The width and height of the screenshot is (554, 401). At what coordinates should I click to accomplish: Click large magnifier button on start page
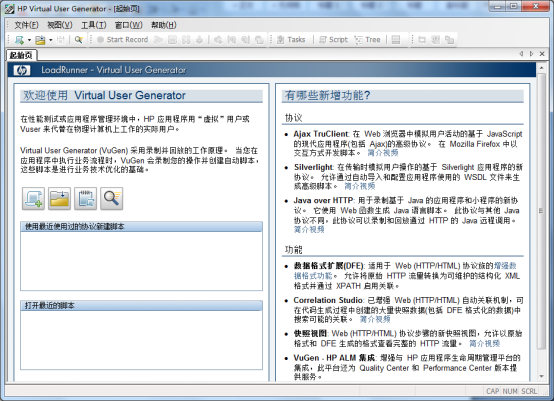click(x=112, y=199)
